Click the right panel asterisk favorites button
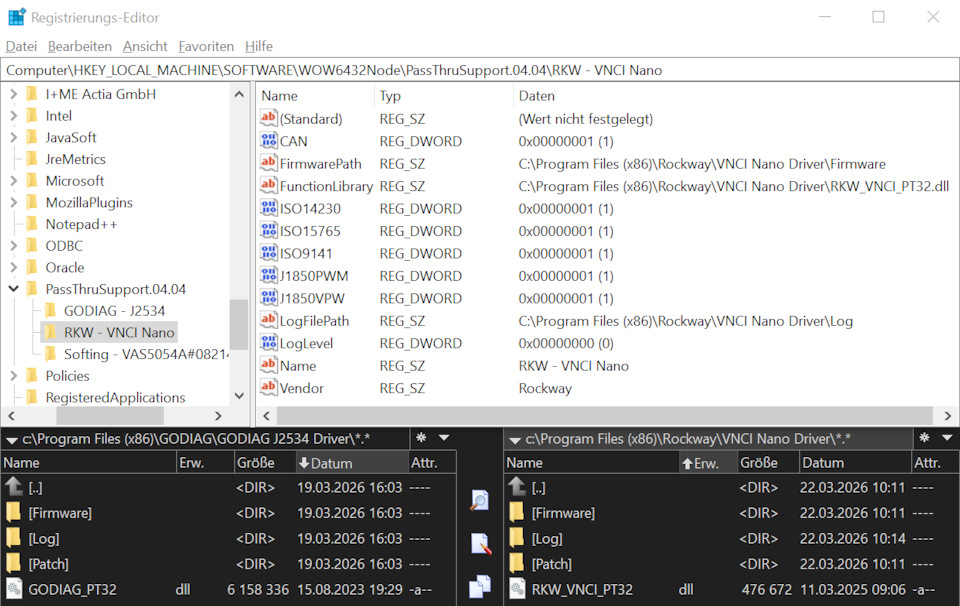 pyautogui.click(x=924, y=438)
